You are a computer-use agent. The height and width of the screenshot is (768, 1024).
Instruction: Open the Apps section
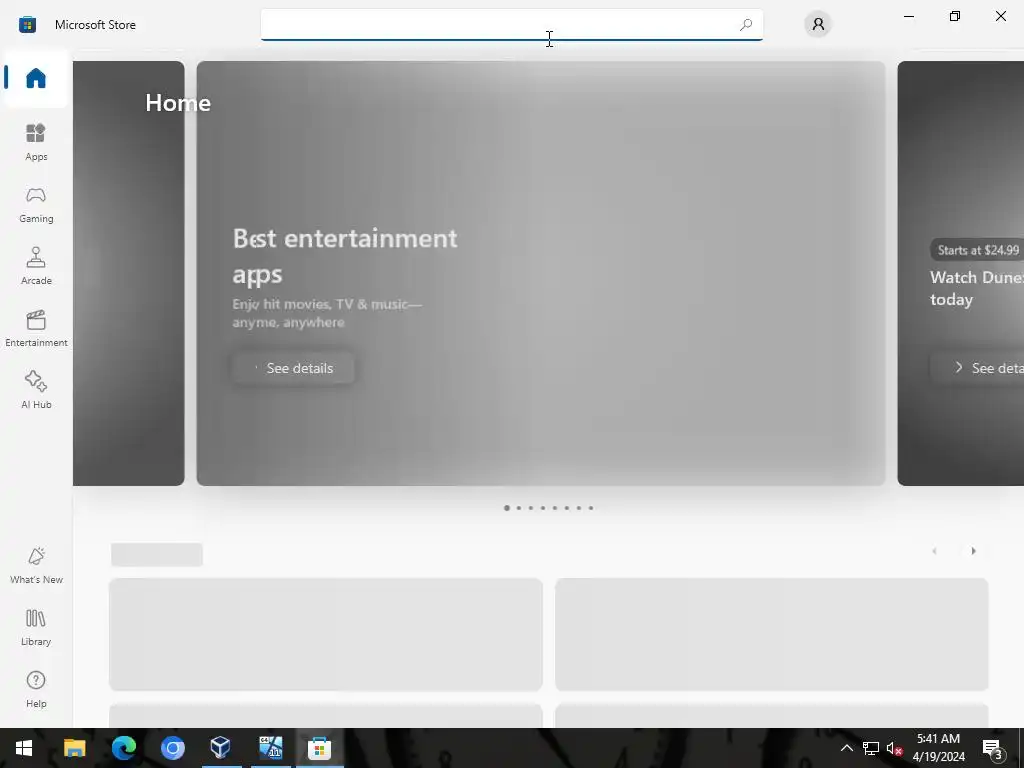coord(36,142)
